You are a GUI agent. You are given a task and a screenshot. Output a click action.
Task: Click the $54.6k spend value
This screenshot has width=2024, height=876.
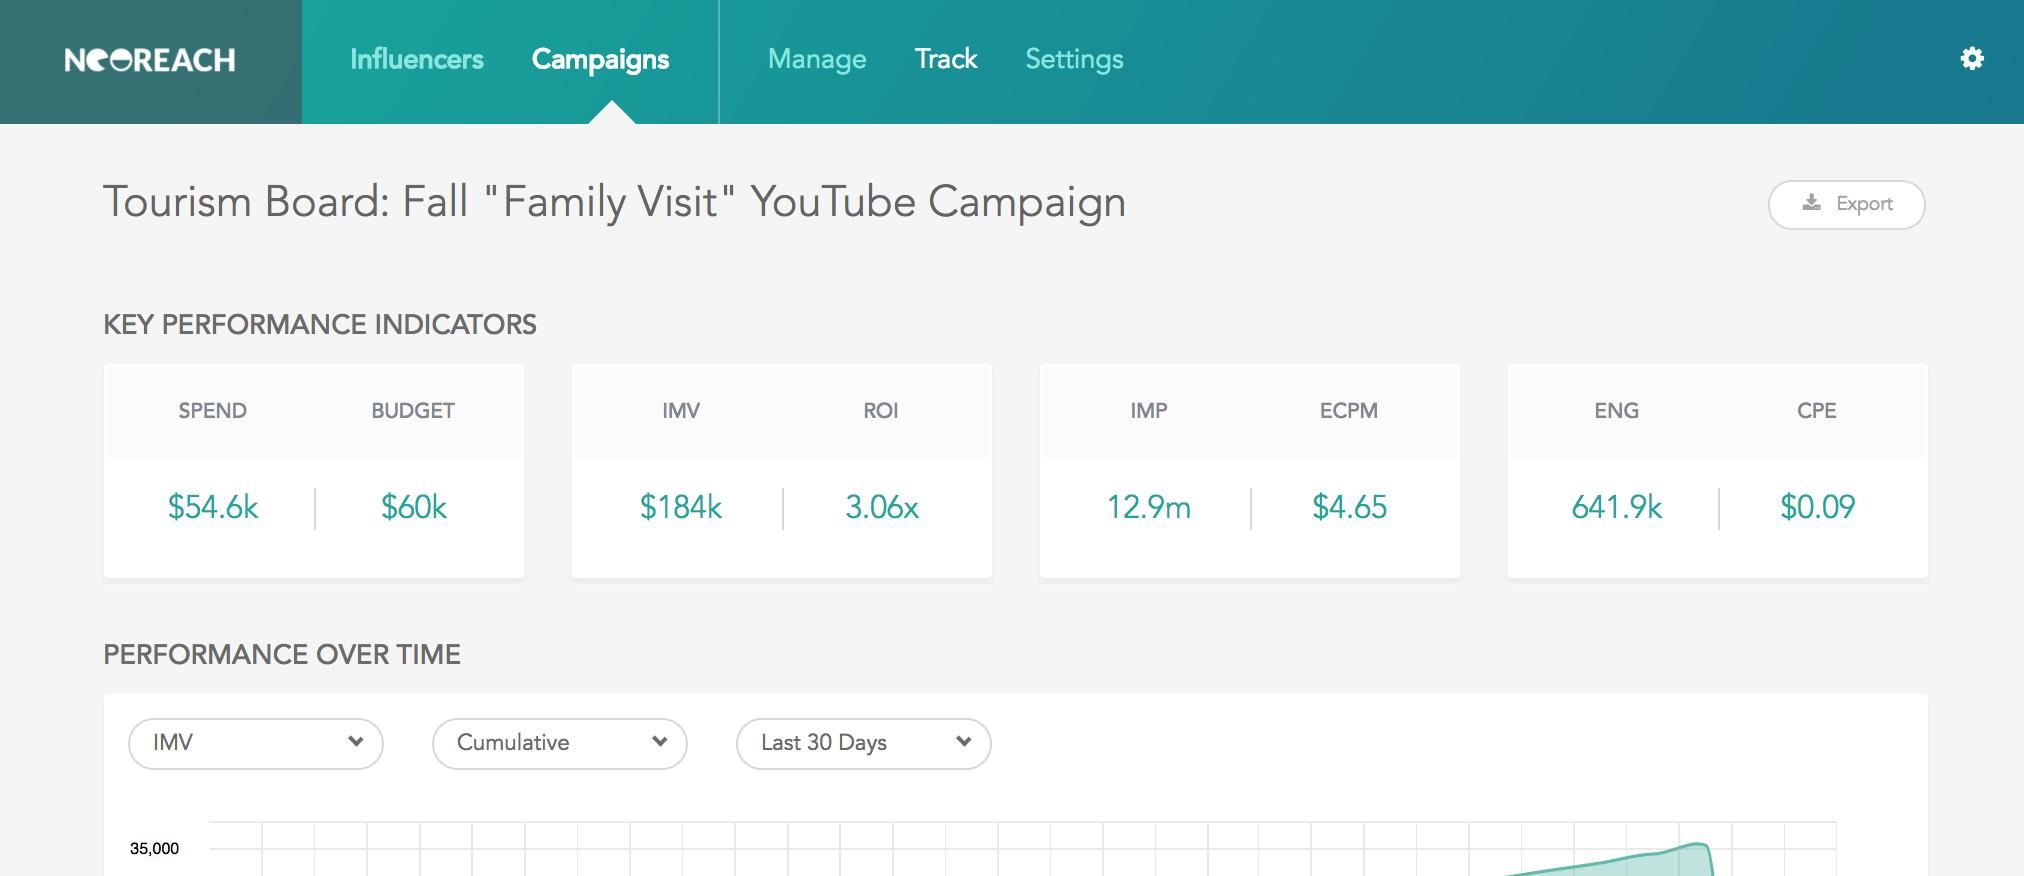point(213,507)
